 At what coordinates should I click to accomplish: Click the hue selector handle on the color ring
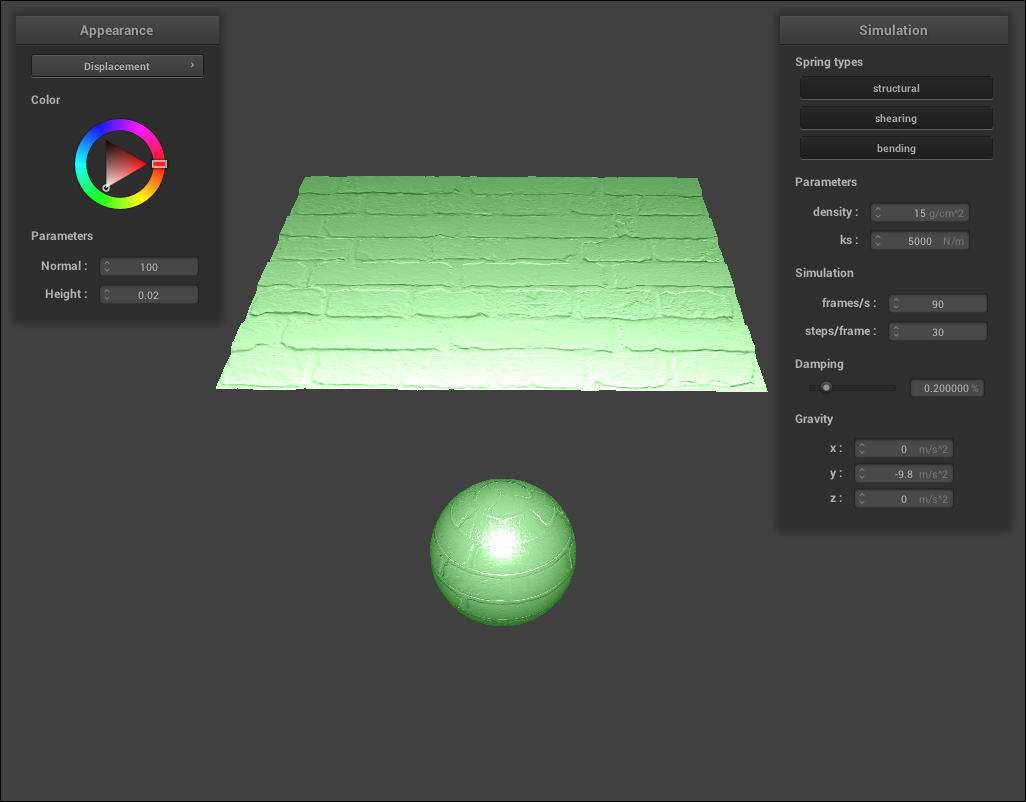coord(159,163)
